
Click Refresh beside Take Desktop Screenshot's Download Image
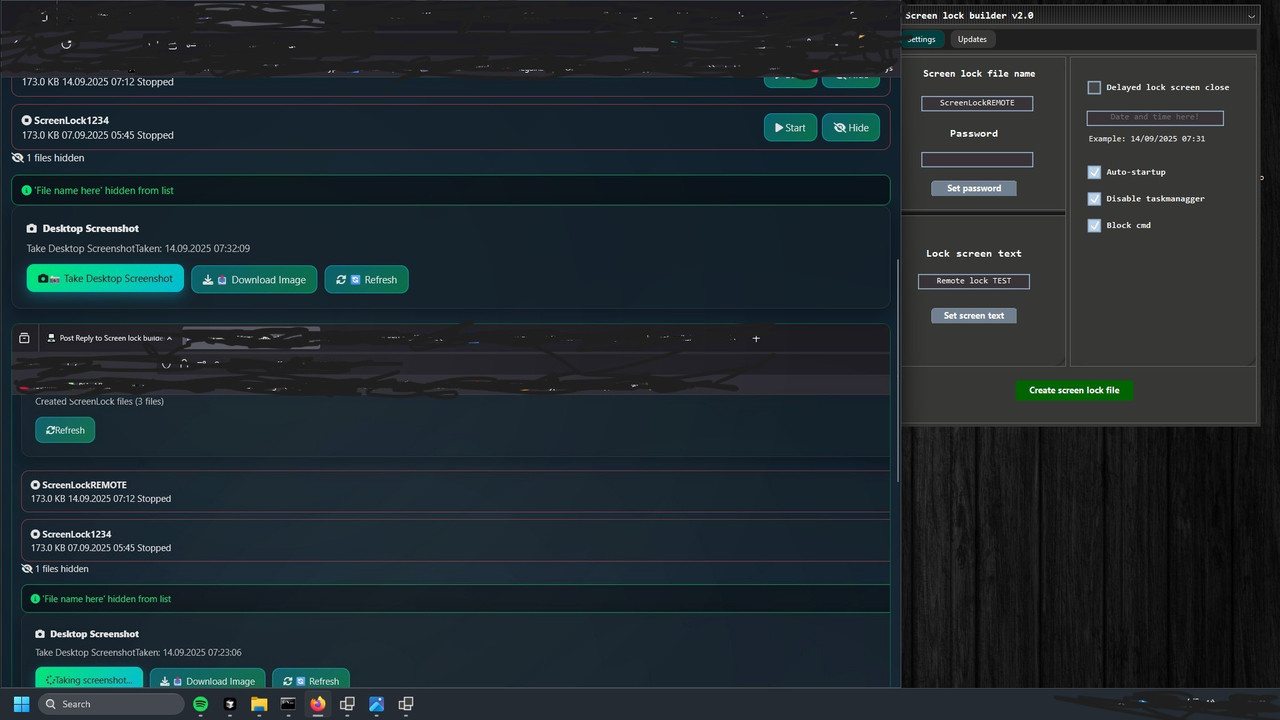click(x=367, y=280)
